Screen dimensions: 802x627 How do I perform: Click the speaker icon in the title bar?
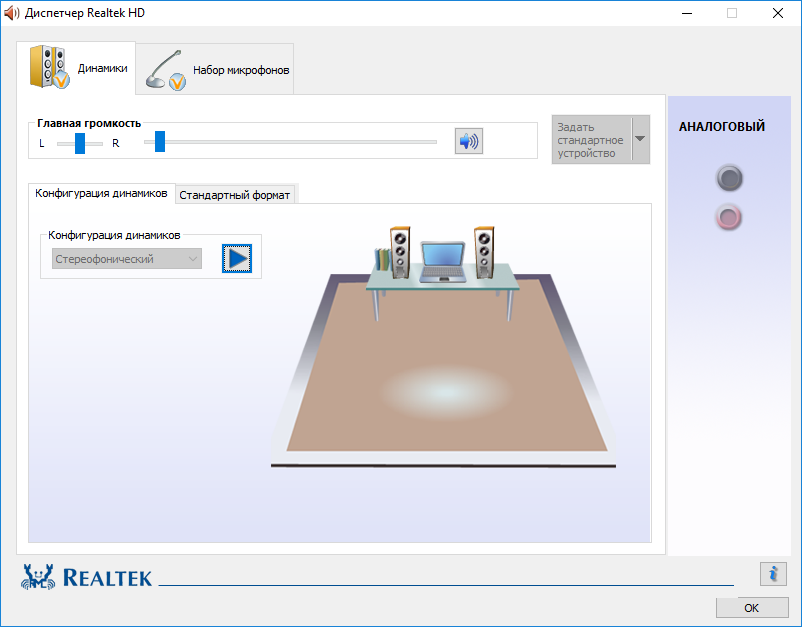[x=11, y=13]
